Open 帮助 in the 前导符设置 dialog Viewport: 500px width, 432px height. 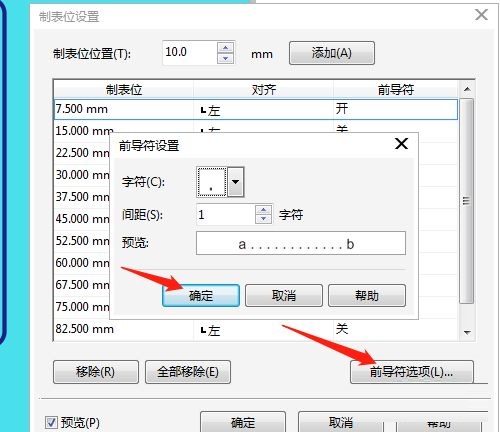367,295
